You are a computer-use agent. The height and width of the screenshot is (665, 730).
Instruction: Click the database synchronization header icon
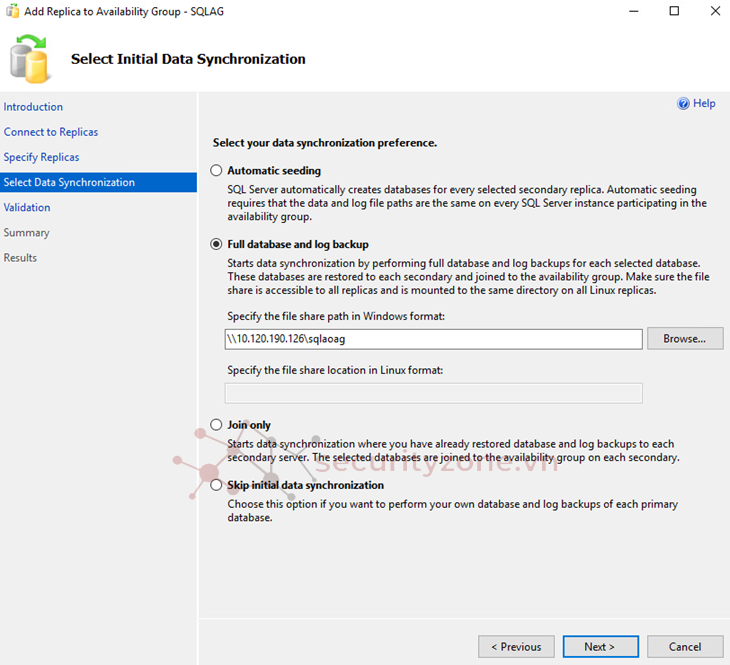click(x=30, y=58)
